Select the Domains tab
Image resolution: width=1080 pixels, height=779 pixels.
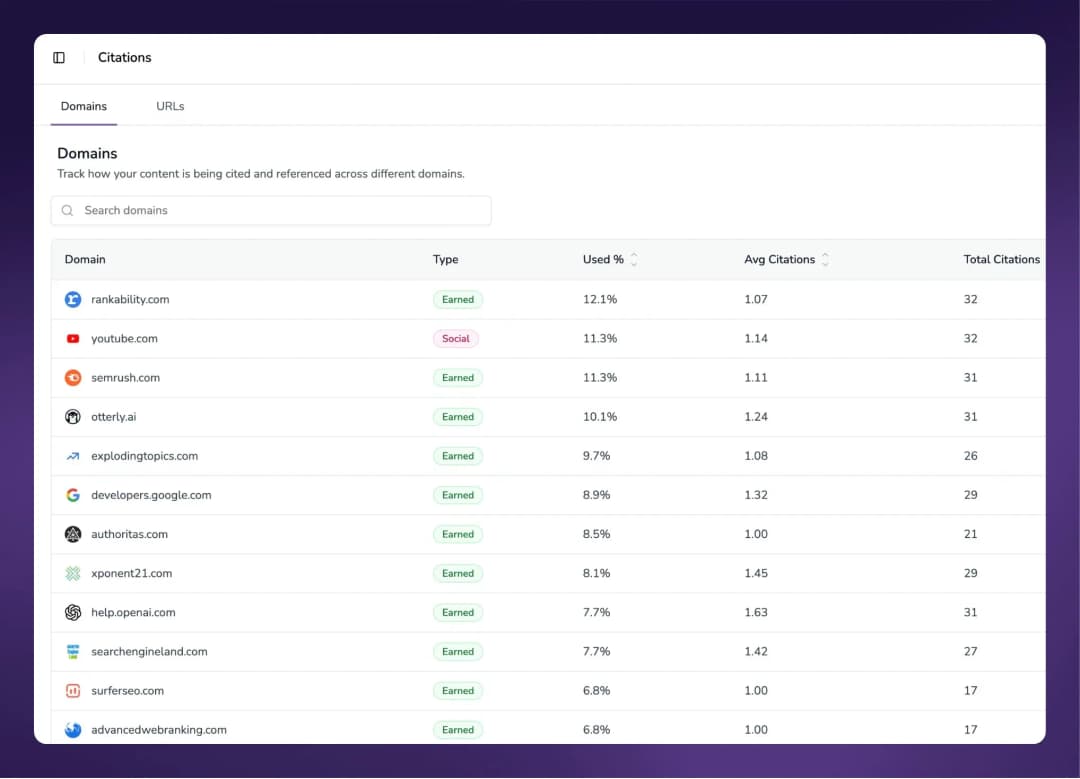pos(84,106)
